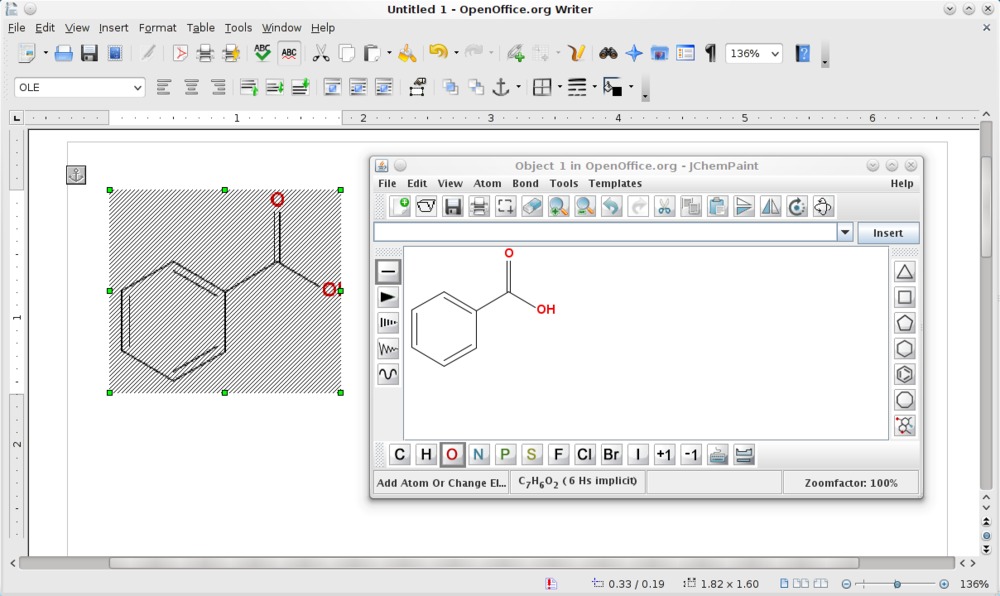The width and height of the screenshot is (1000, 596).
Task: Toggle the Oxygen element button
Action: (x=452, y=455)
